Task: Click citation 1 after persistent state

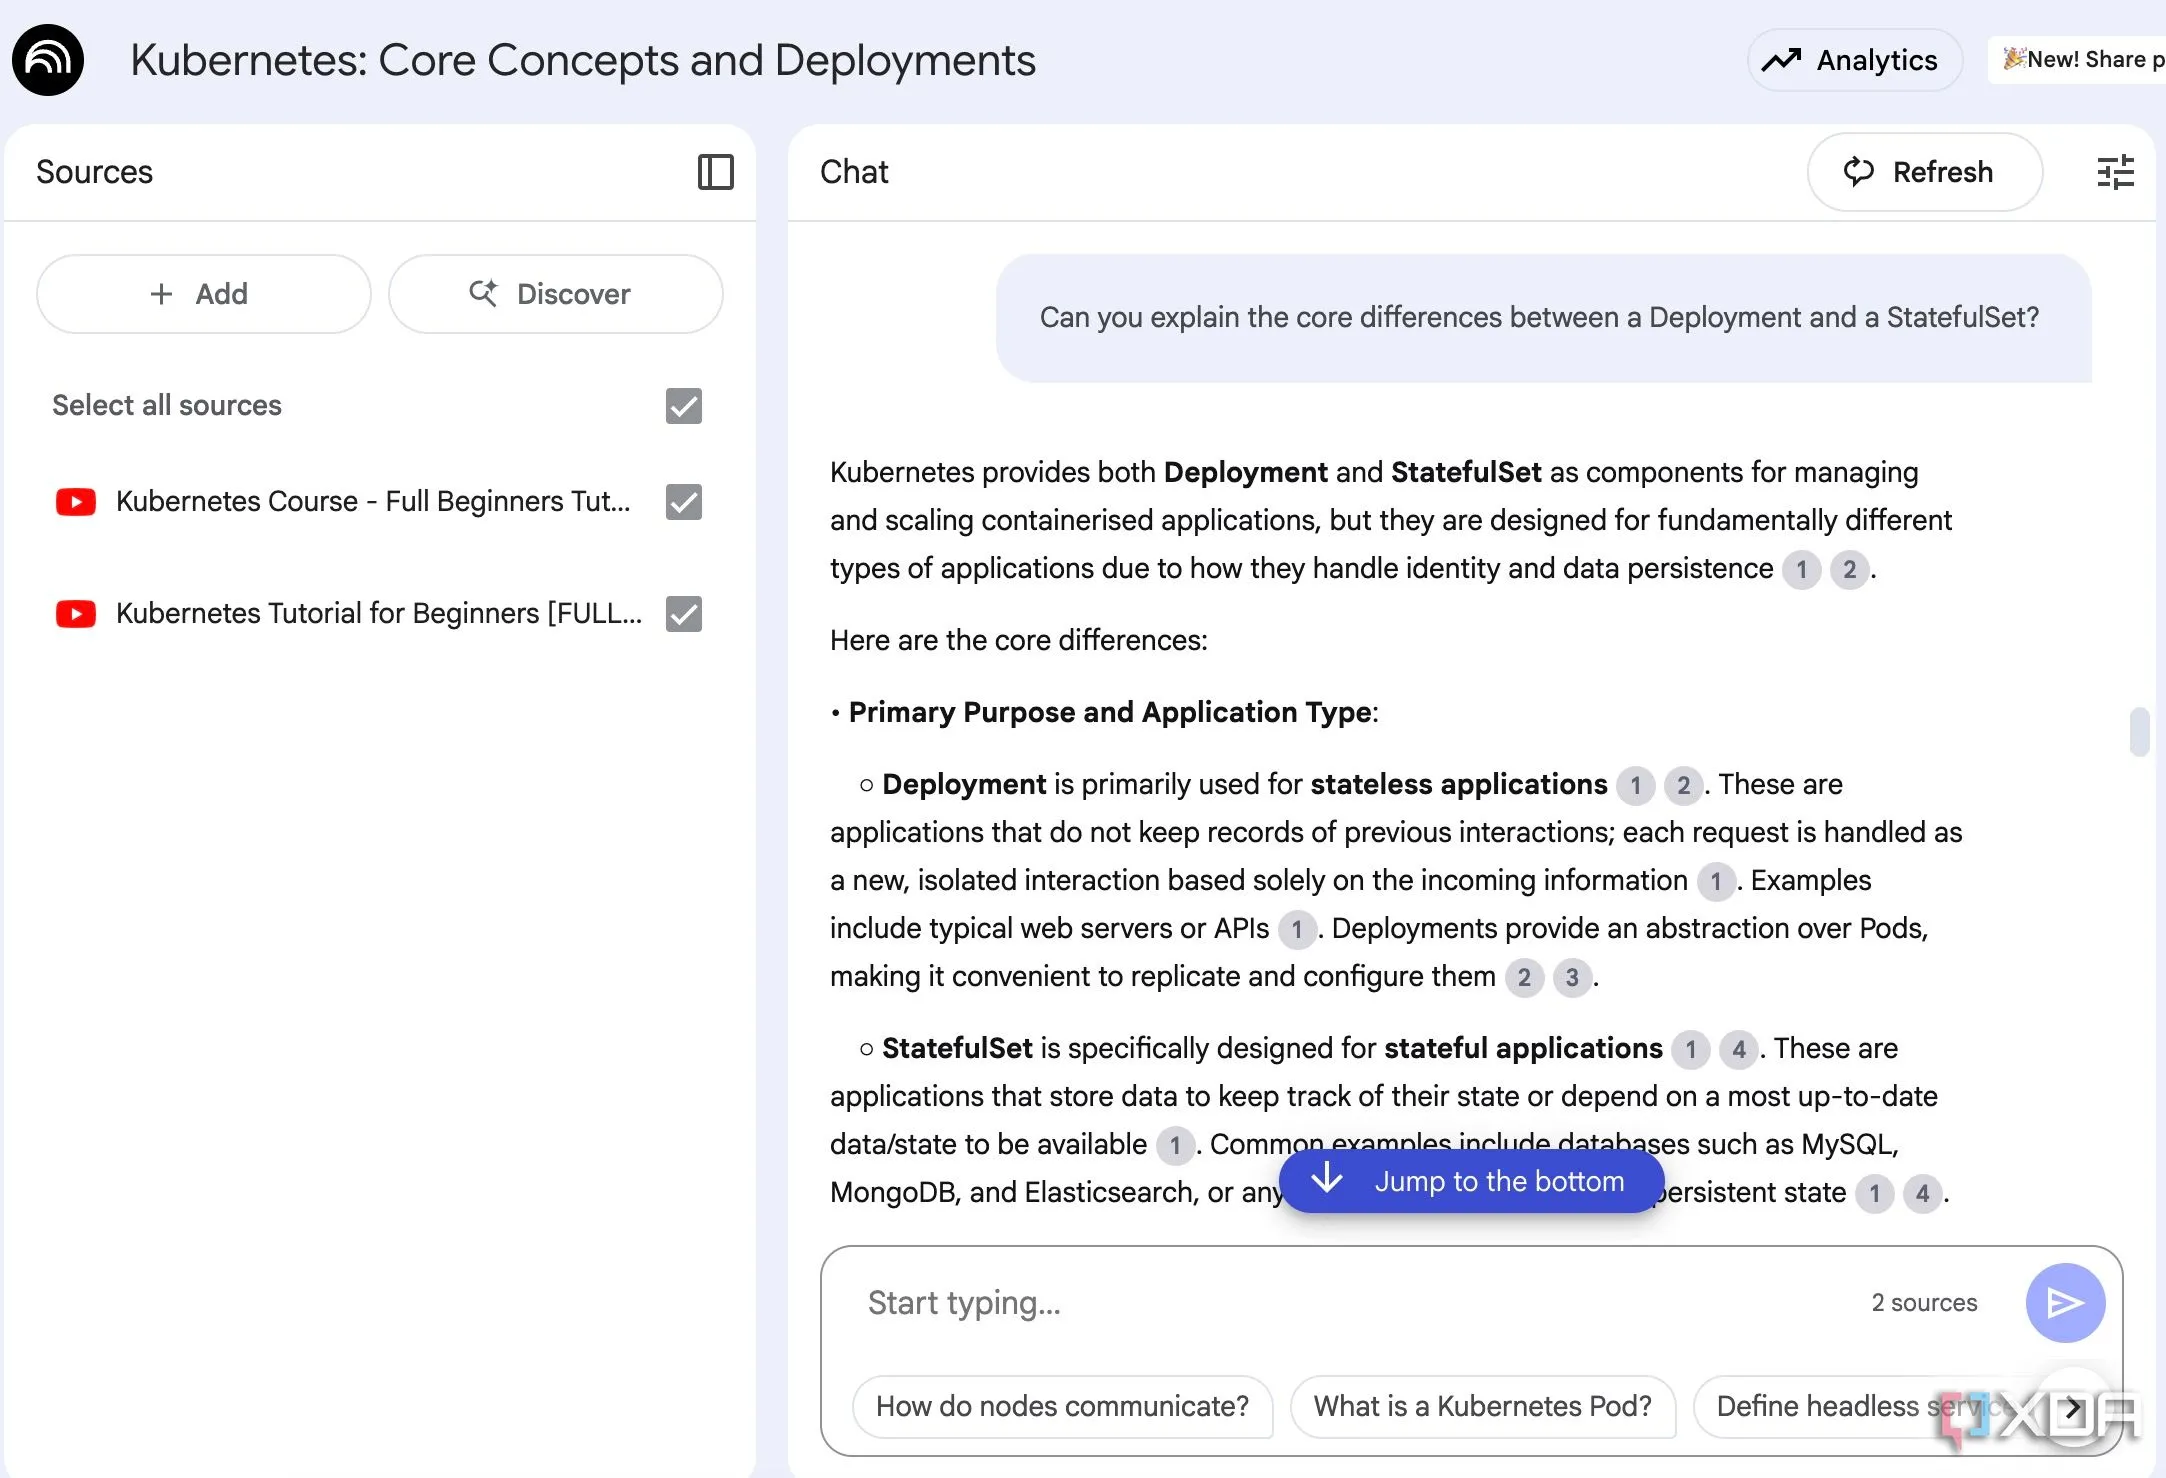Action: (1875, 1194)
